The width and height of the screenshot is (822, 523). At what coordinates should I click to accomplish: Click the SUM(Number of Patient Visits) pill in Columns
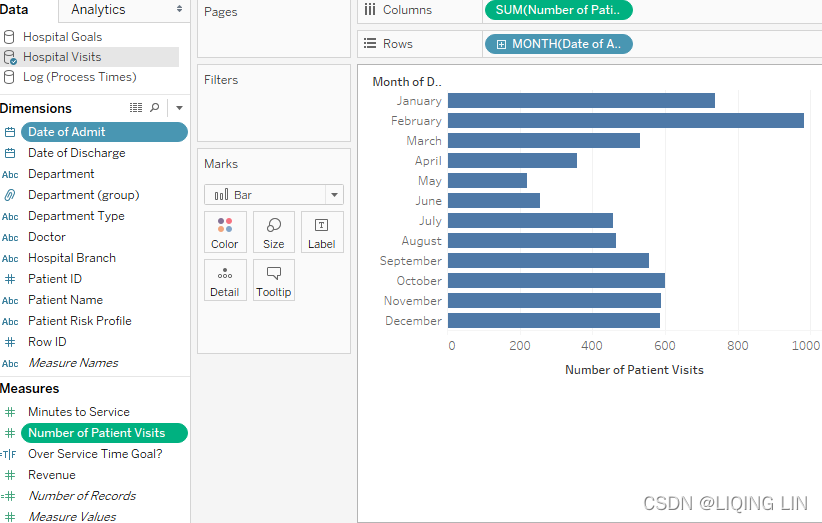[x=559, y=10]
